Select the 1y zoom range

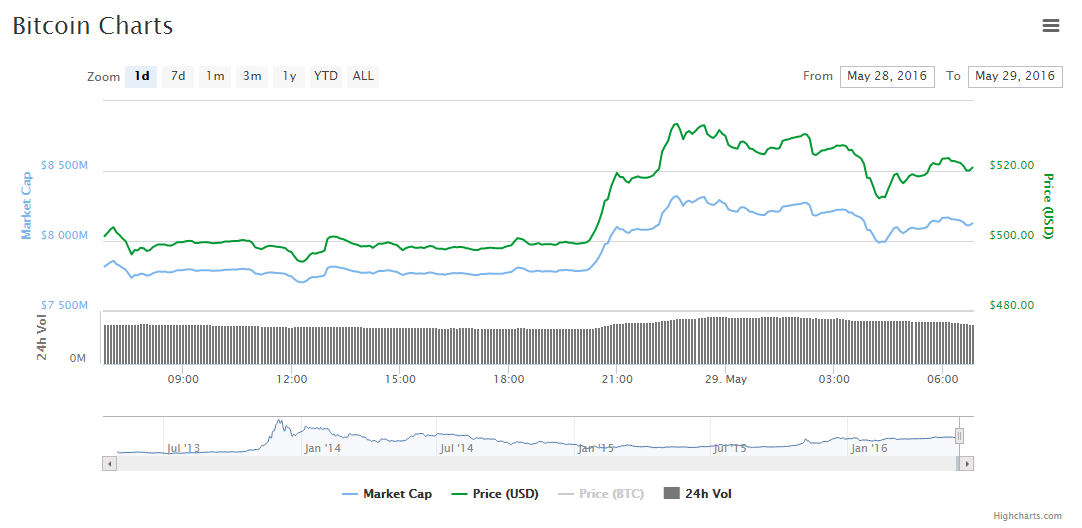pyautogui.click(x=289, y=76)
